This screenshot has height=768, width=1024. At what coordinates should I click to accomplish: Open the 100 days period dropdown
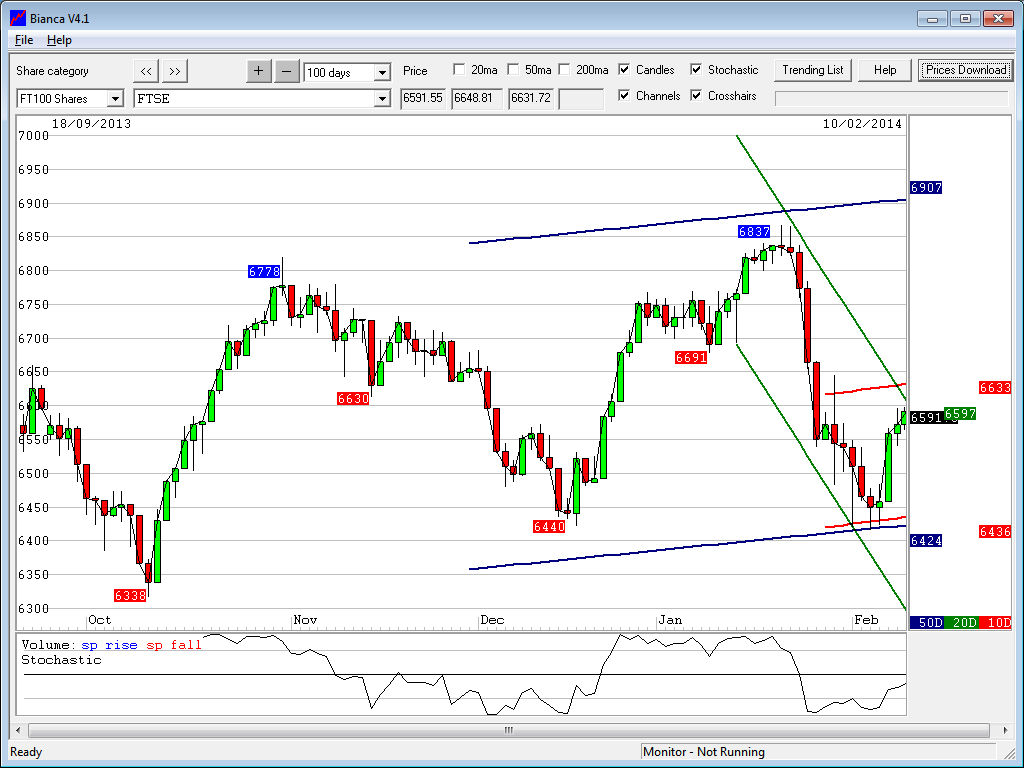click(x=382, y=72)
